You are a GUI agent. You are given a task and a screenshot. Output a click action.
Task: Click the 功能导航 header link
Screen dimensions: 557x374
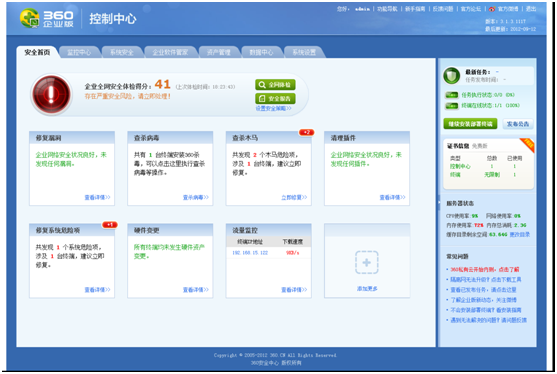pos(387,9)
